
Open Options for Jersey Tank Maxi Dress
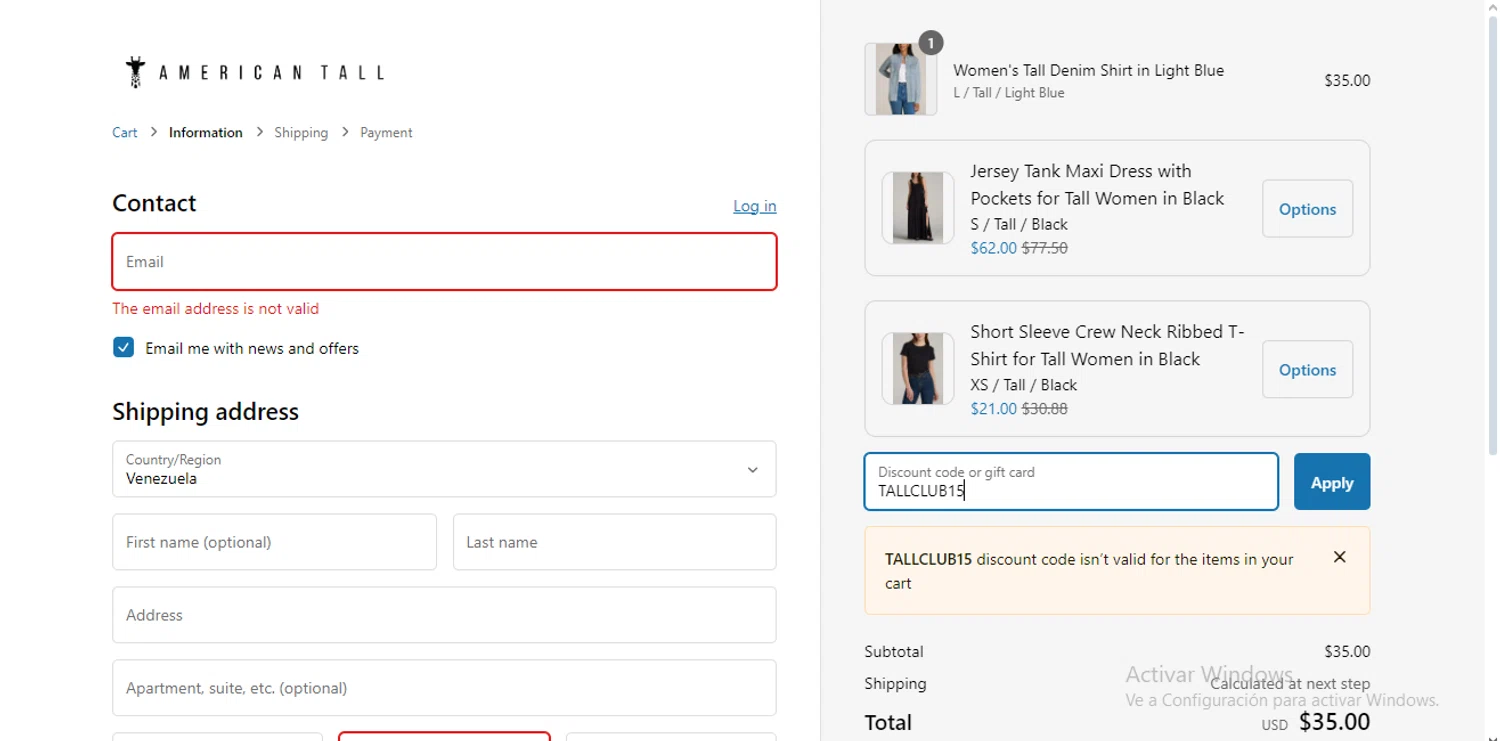[1308, 209]
